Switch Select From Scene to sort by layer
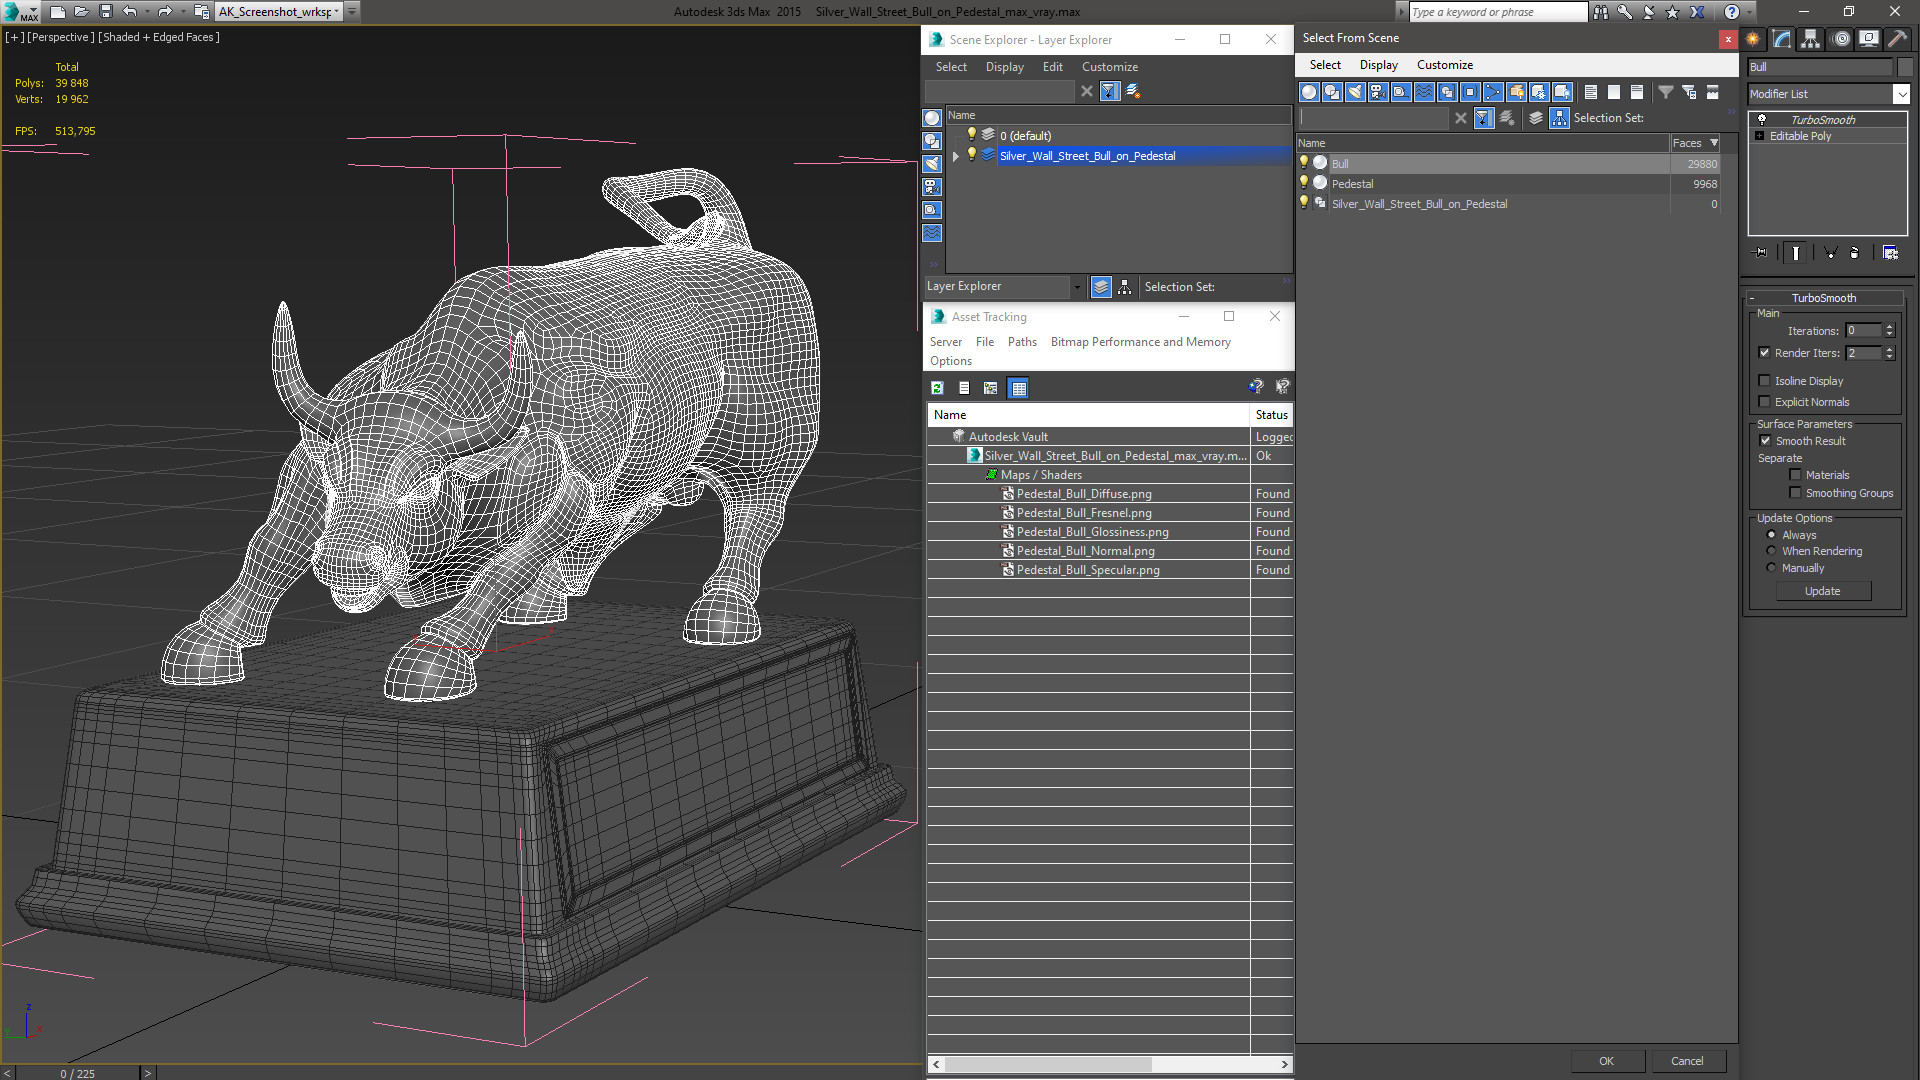The image size is (1920, 1080). 1536,118
